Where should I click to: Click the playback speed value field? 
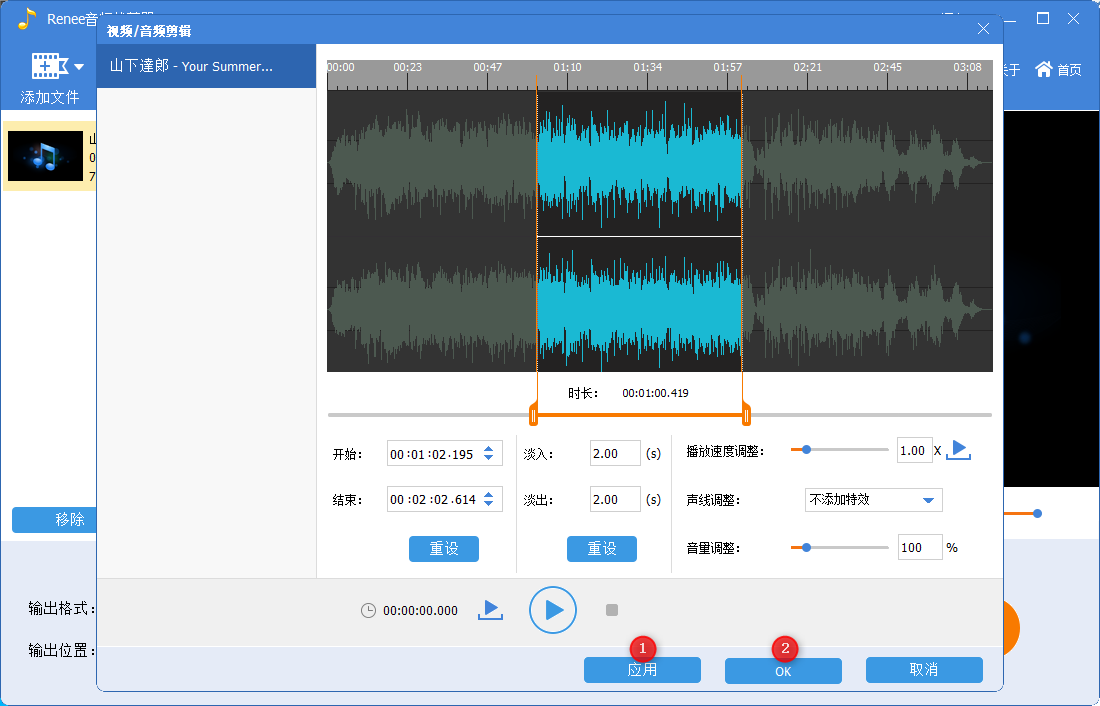pos(915,451)
